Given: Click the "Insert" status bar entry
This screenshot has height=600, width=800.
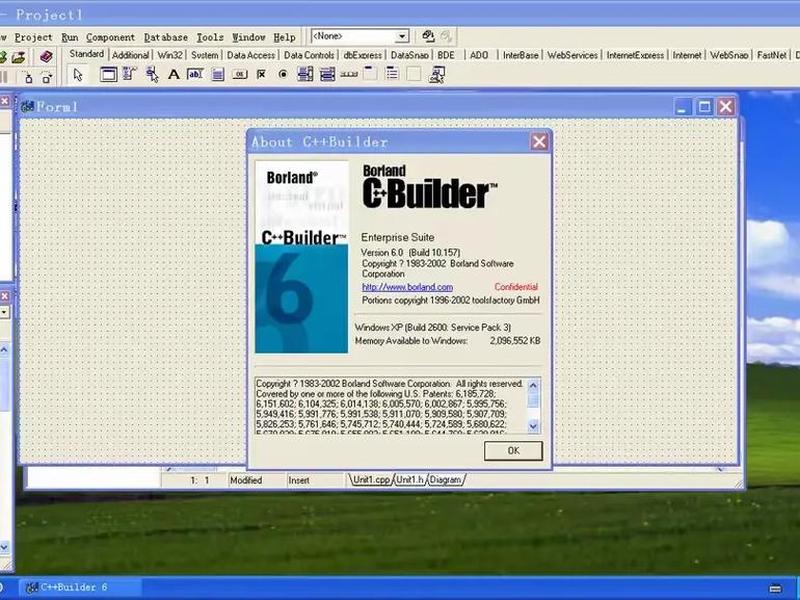Looking at the screenshot, I should (x=298, y=480).
